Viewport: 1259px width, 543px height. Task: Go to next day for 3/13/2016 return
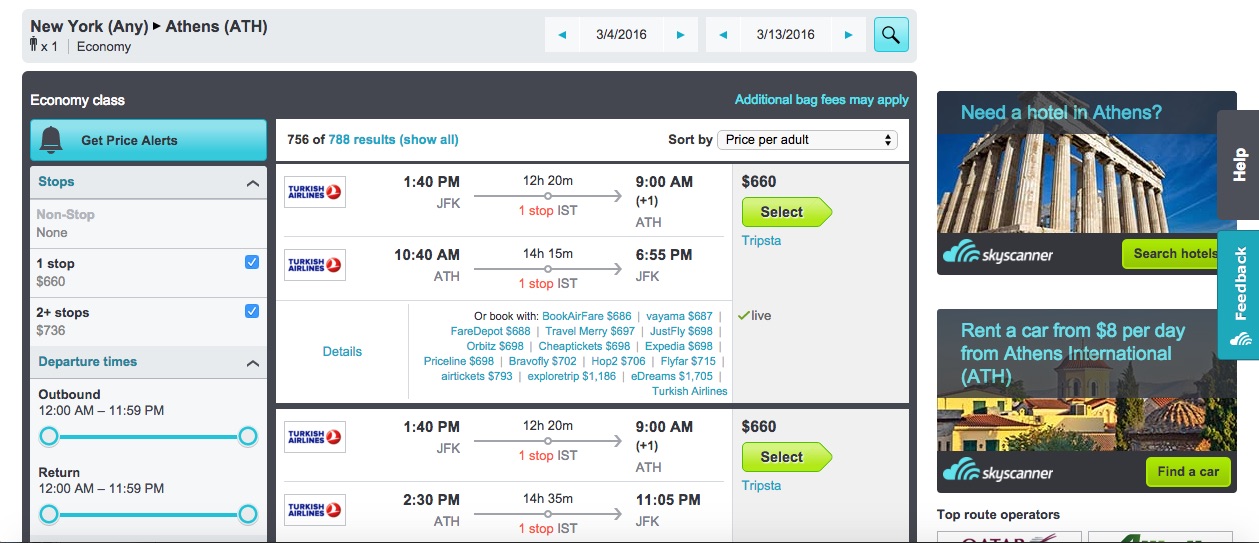[x=848, y=35]
